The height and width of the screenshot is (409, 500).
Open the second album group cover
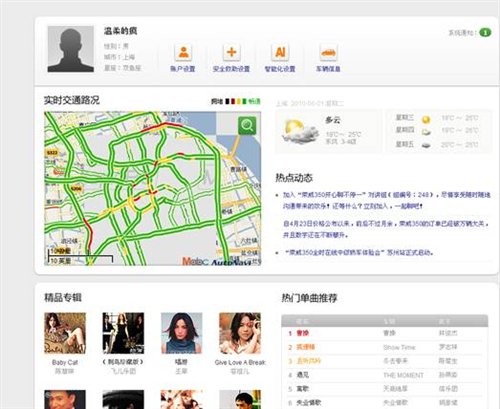(123, 333)
